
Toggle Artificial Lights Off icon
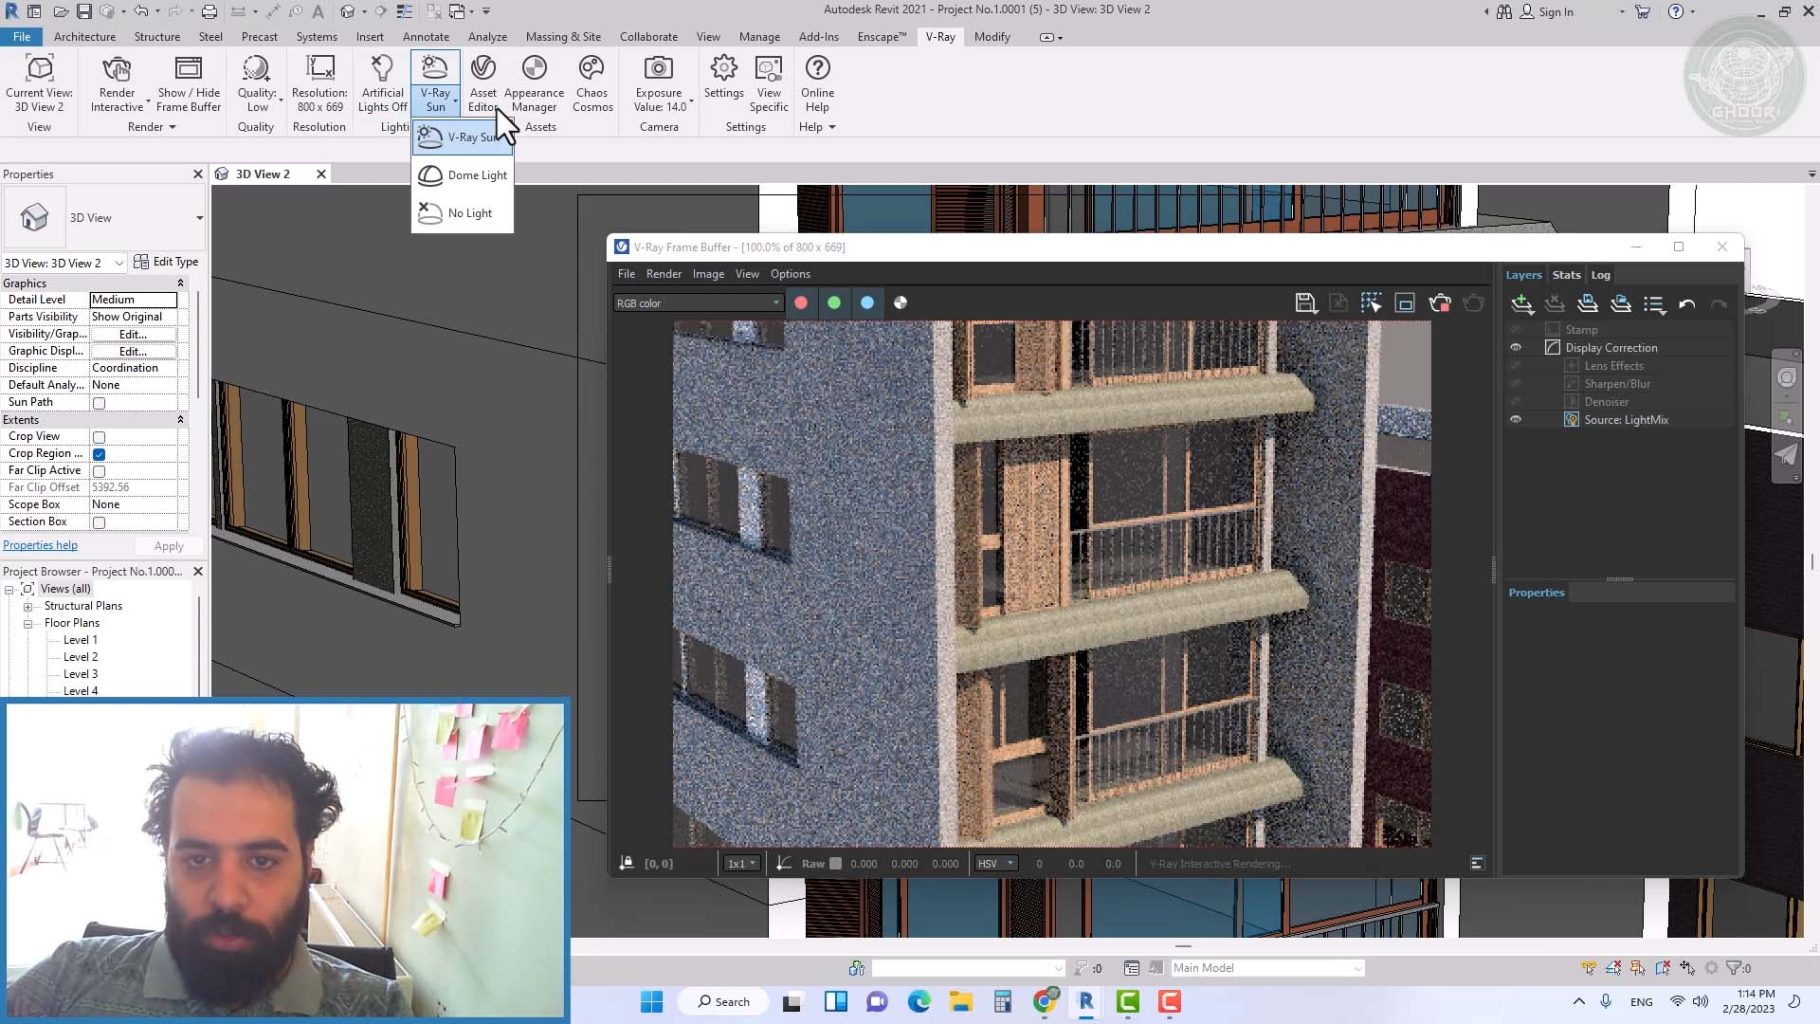(382, 69)
